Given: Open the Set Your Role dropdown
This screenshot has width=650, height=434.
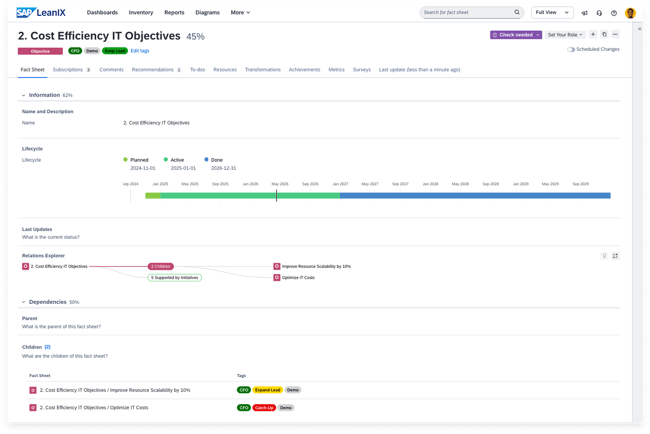Looking at the screenshot, I should click(x=565, y=35).
